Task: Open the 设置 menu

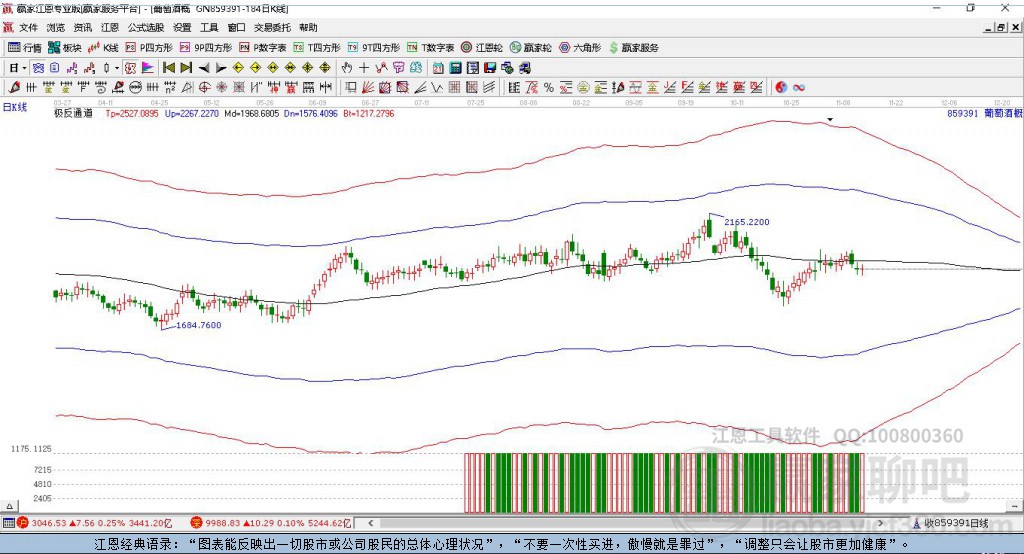Action: [182, 27]
